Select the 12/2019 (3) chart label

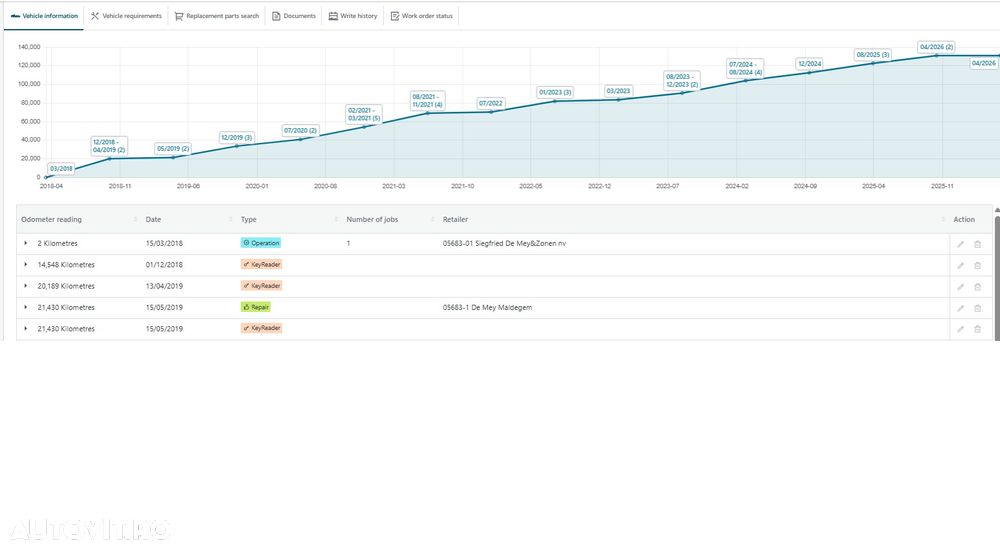pyautogui.click(x=237, y=137)
